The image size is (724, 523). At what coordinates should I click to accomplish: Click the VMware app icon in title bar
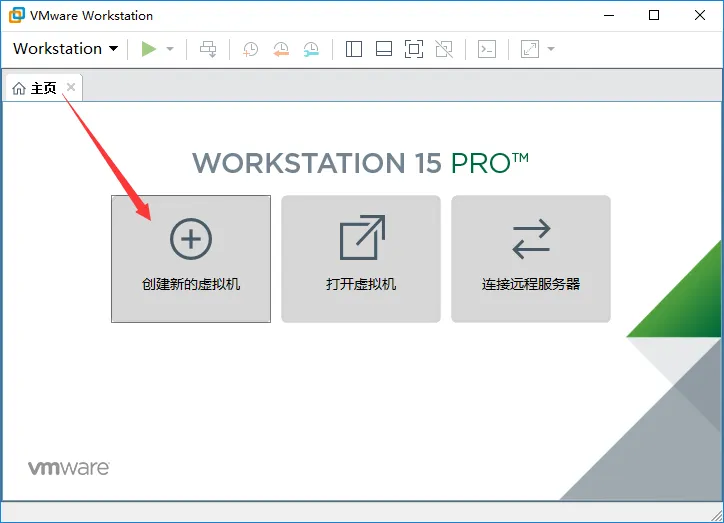[17, 15]
